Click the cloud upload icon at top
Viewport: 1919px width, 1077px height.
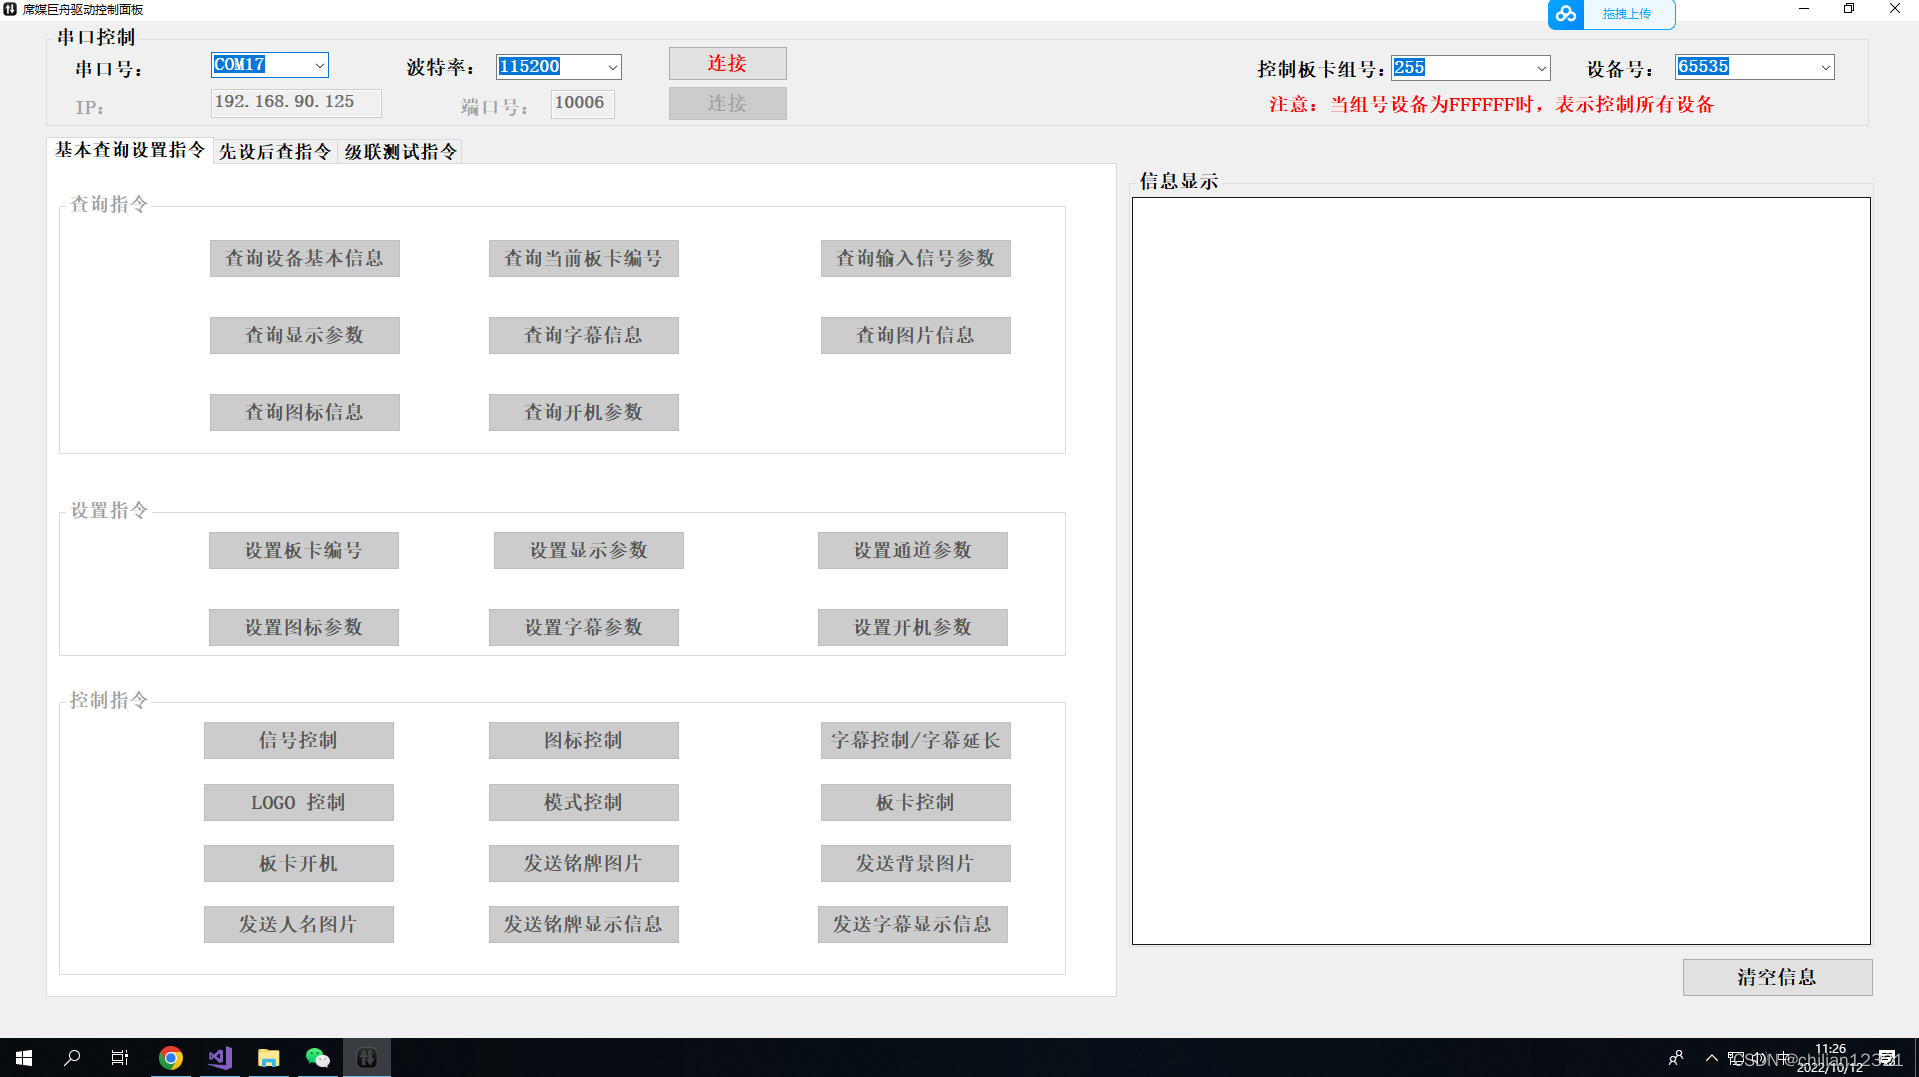click(1566, 14)
